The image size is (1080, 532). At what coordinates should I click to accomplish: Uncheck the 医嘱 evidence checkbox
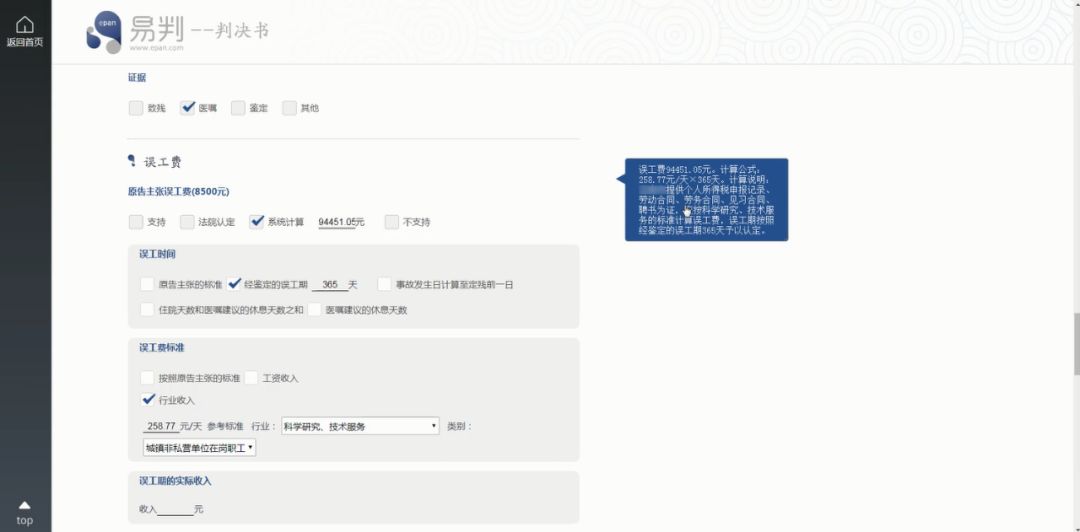pyautogui.click(x=187, y=108)
